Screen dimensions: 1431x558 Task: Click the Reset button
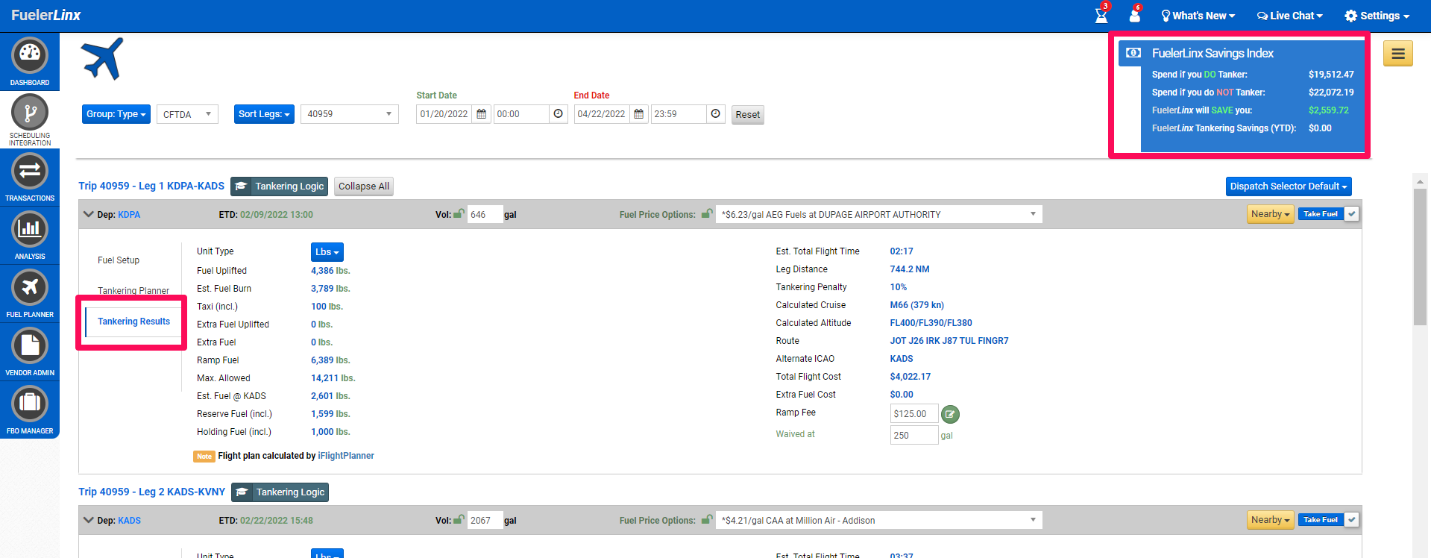click(x=748, y=114)
